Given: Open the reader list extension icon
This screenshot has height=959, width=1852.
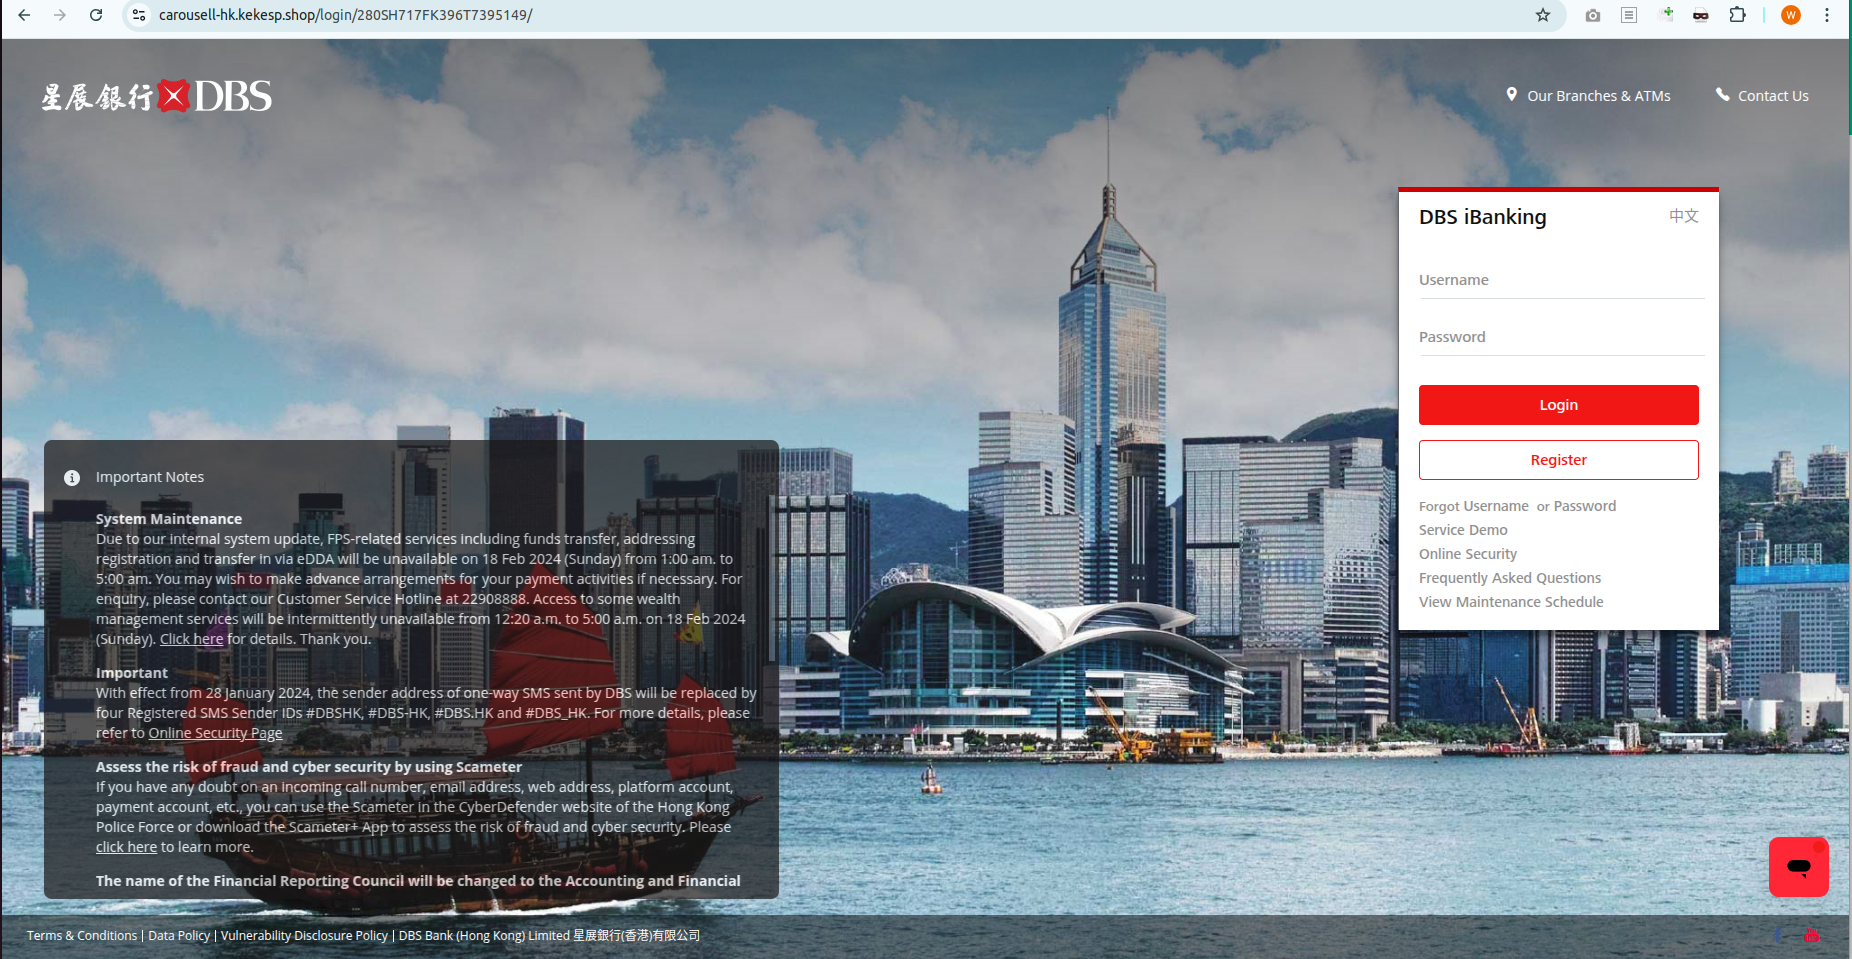Looking at the screenshot, I should click(1629, 15).
